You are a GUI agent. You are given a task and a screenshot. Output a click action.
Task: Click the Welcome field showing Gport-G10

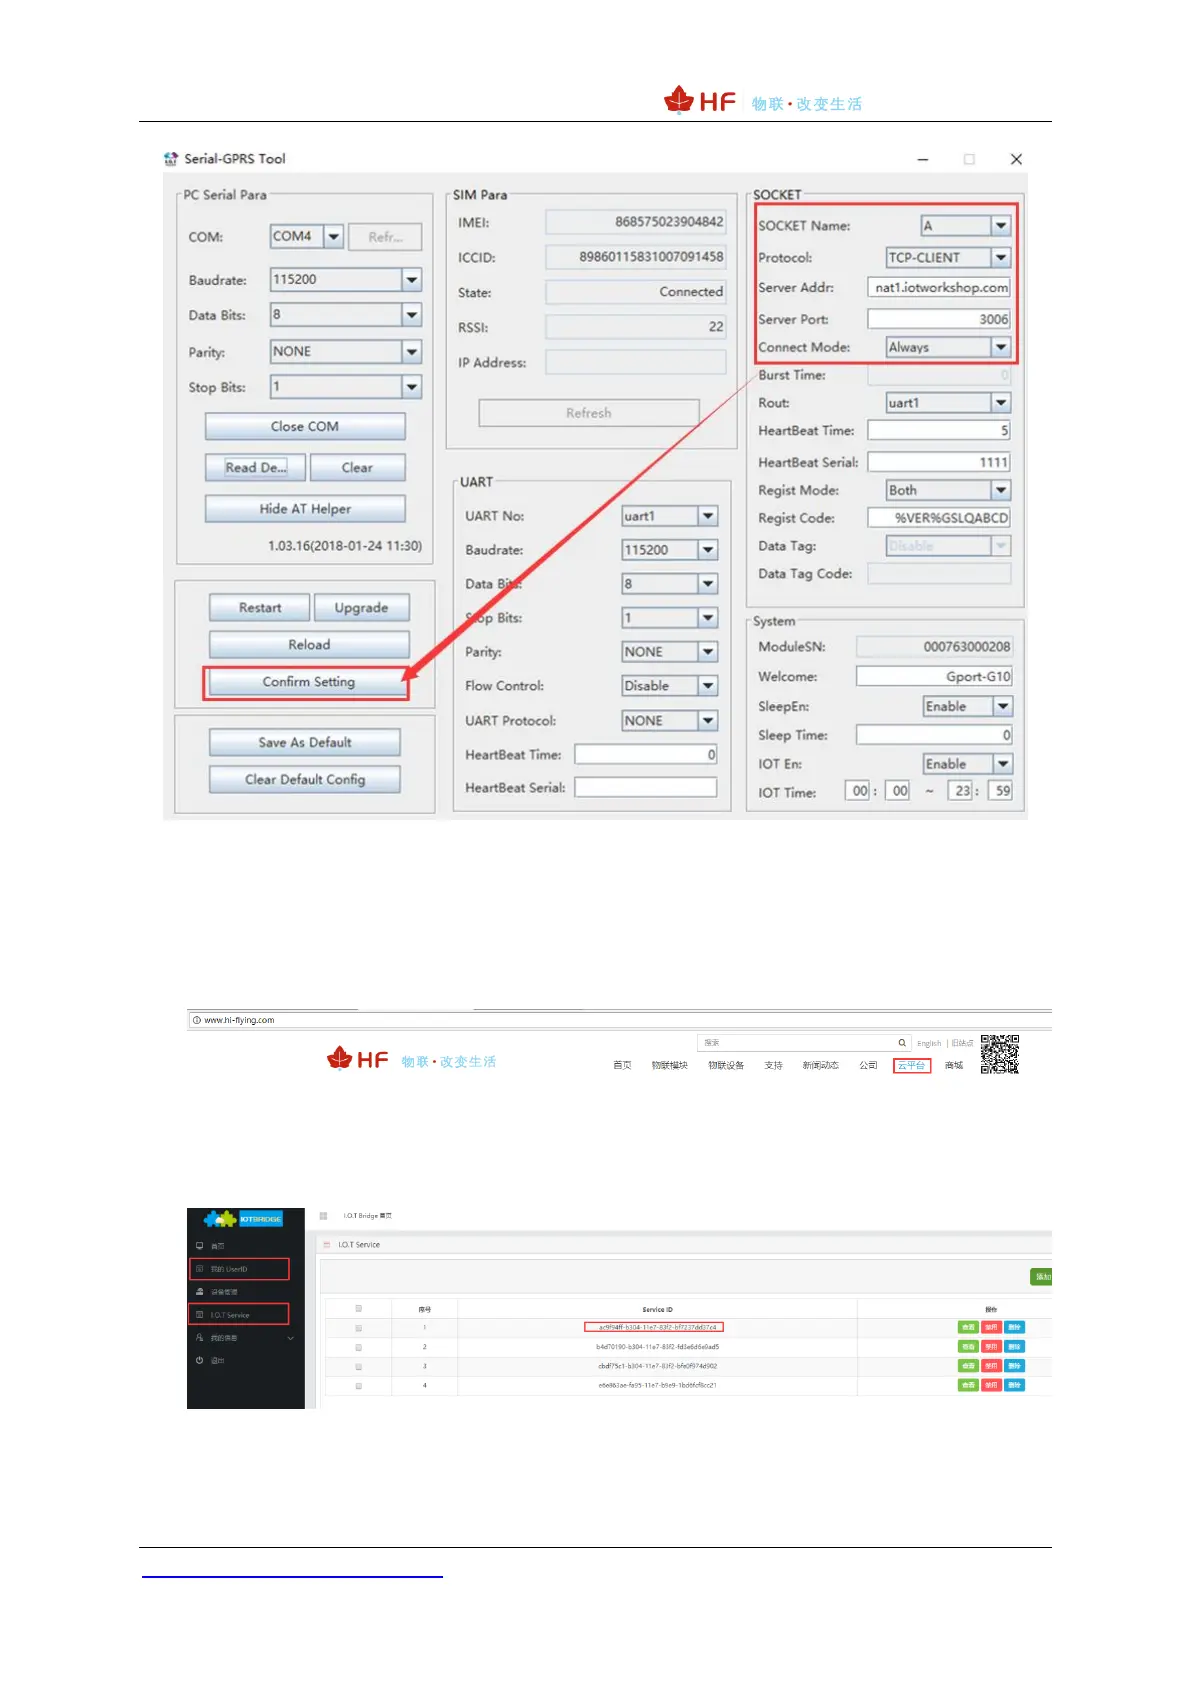(934, 677)
